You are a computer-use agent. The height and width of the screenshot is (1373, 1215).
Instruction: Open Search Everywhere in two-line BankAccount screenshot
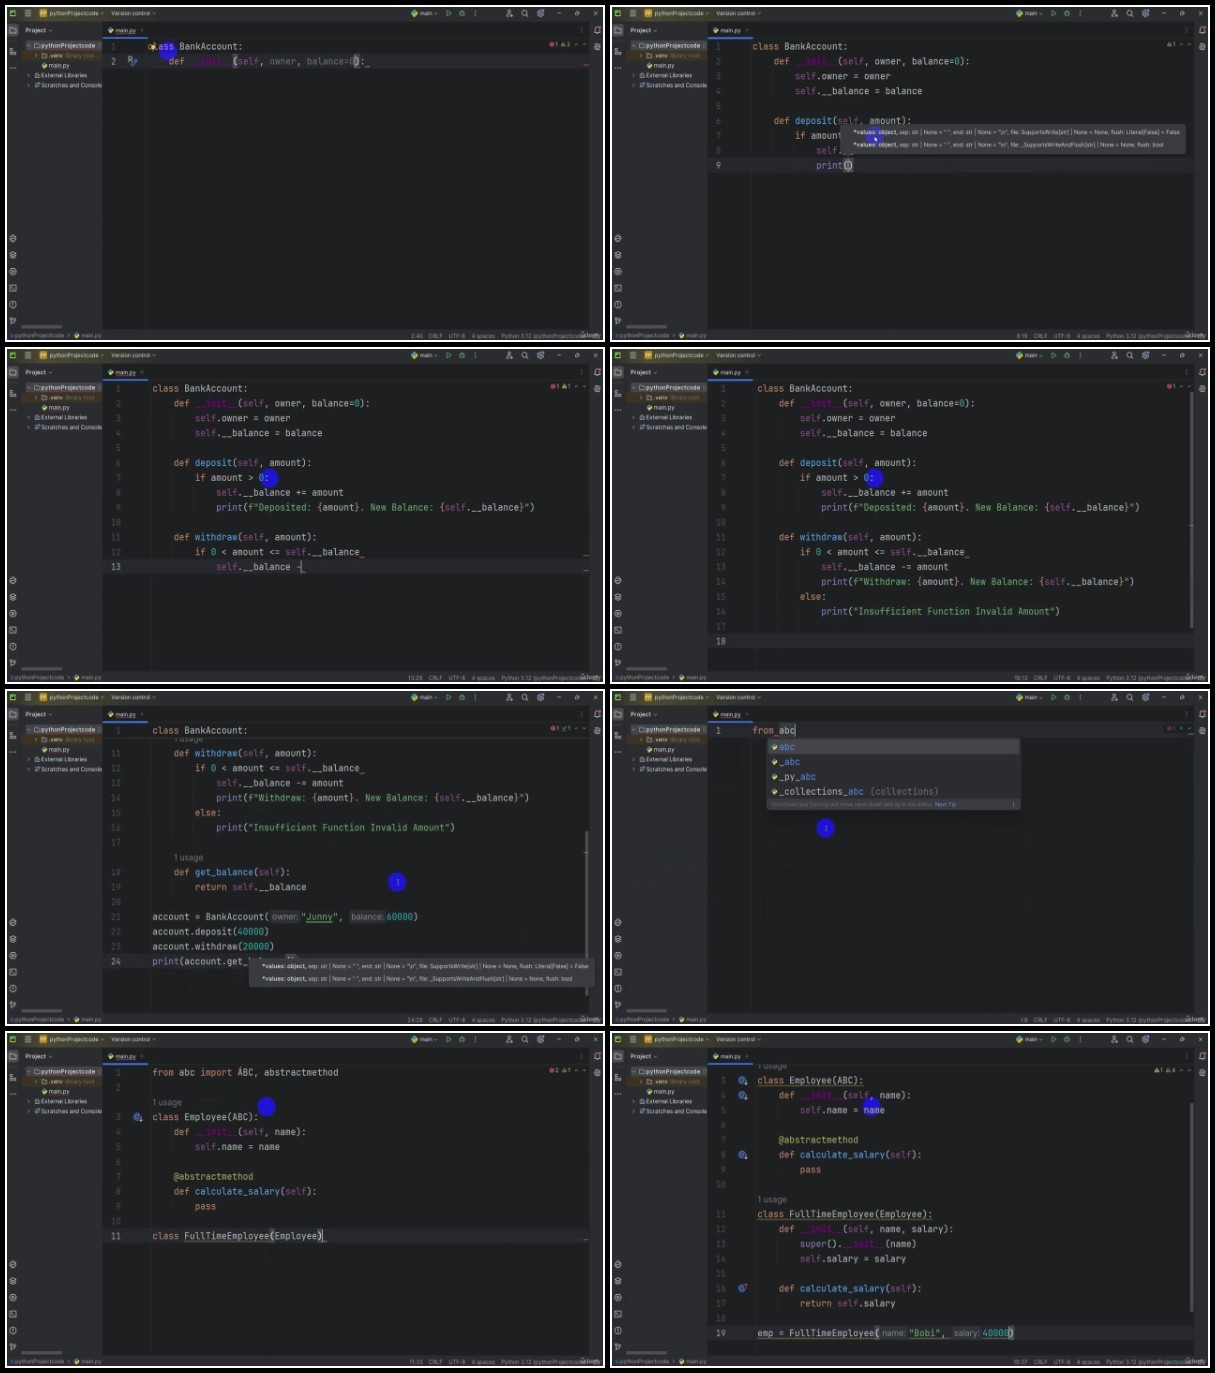tap(525, 14)
